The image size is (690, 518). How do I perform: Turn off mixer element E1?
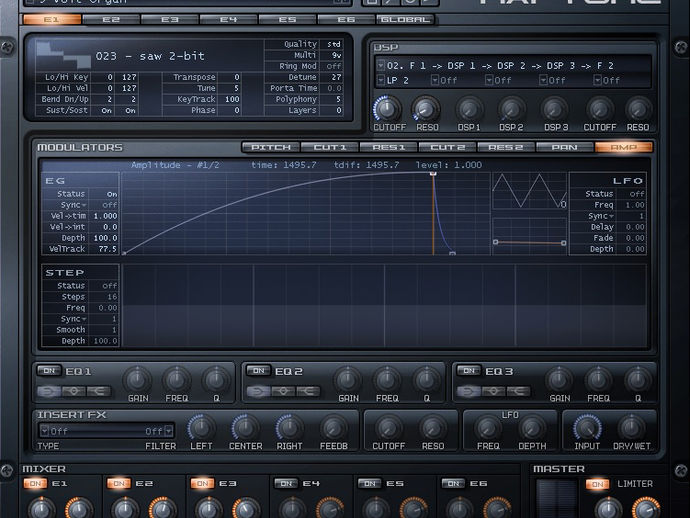35,484
